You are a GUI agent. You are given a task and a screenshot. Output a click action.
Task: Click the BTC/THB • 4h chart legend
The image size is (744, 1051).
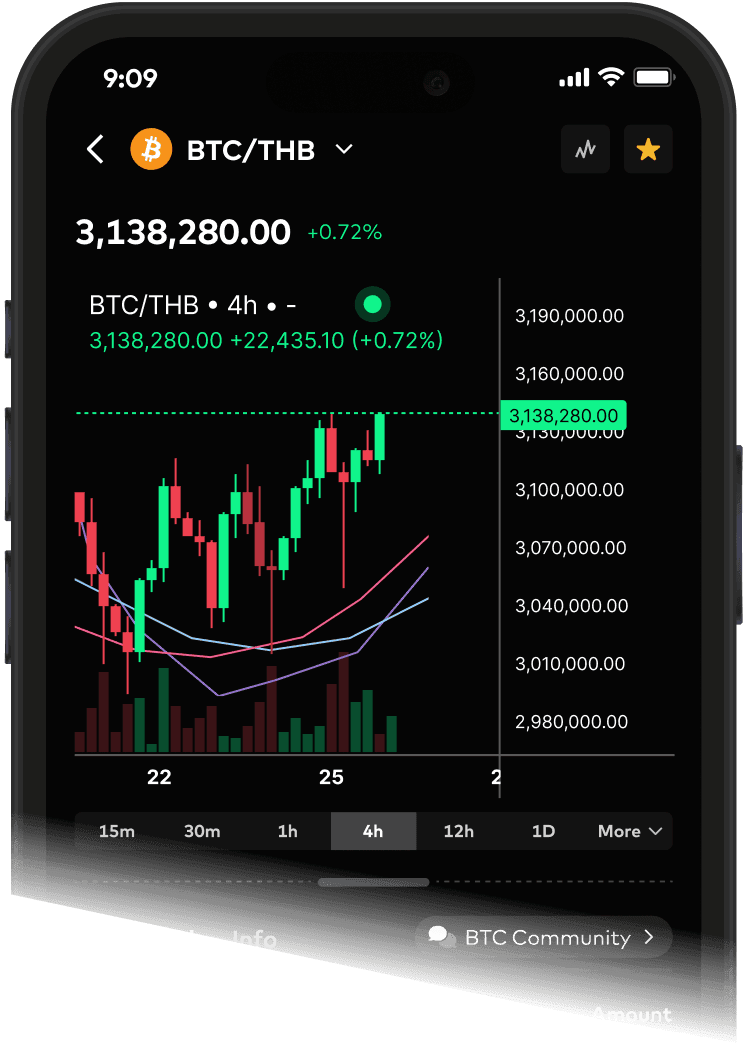pos(192,306)
